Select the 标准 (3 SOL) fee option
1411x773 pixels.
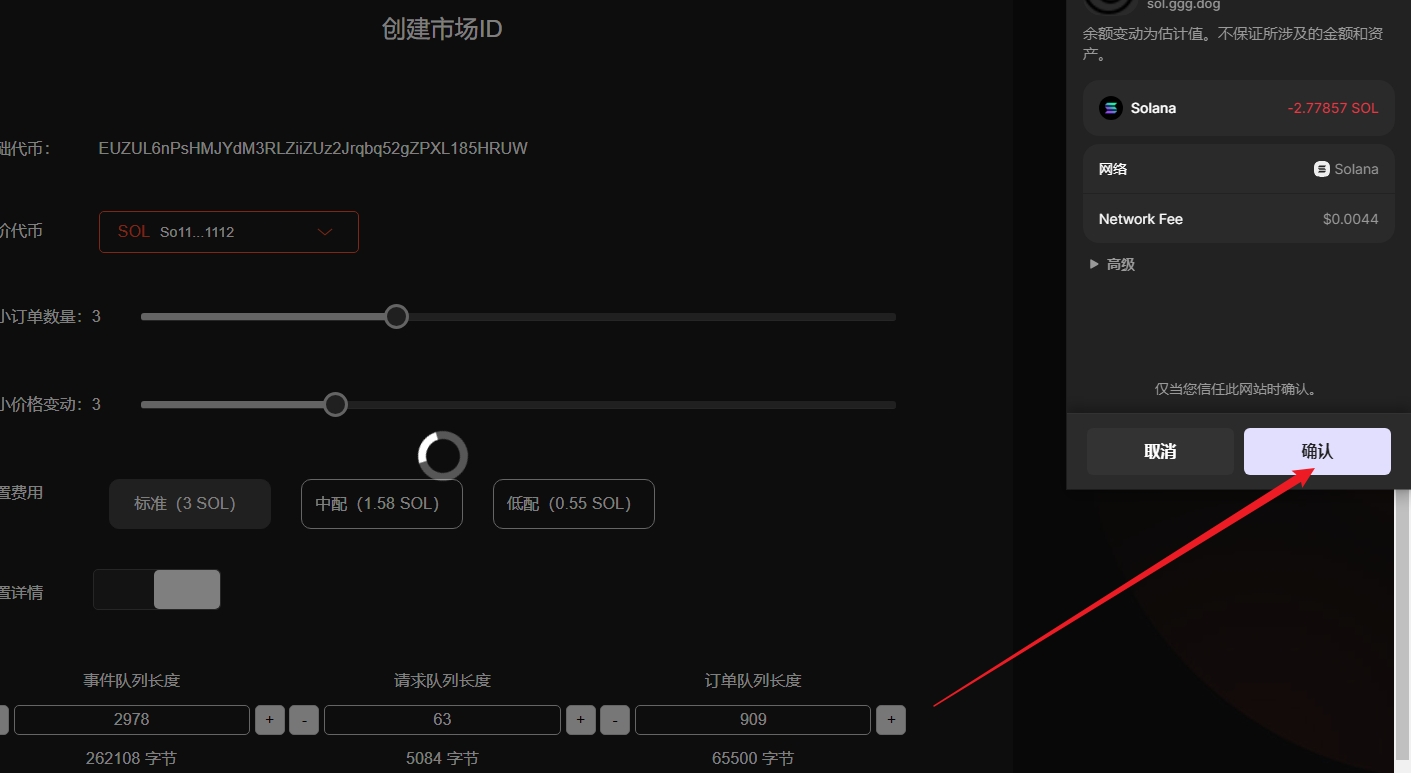click(189, 504)
